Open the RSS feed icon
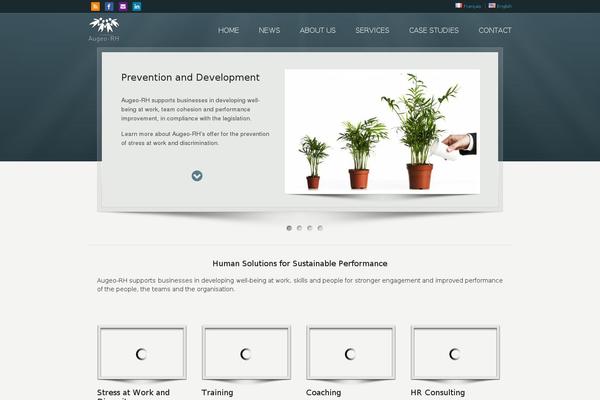 point(95,6)
